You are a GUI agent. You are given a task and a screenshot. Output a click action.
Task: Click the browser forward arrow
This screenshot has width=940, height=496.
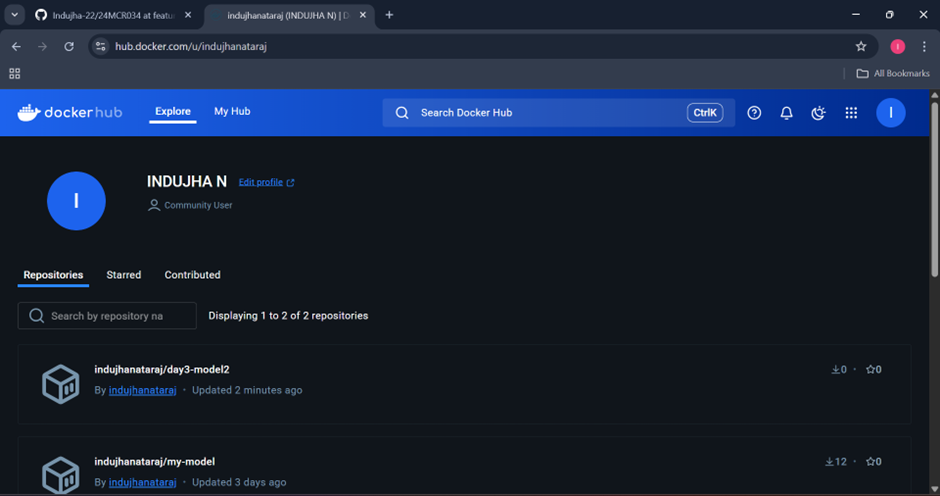42,46
